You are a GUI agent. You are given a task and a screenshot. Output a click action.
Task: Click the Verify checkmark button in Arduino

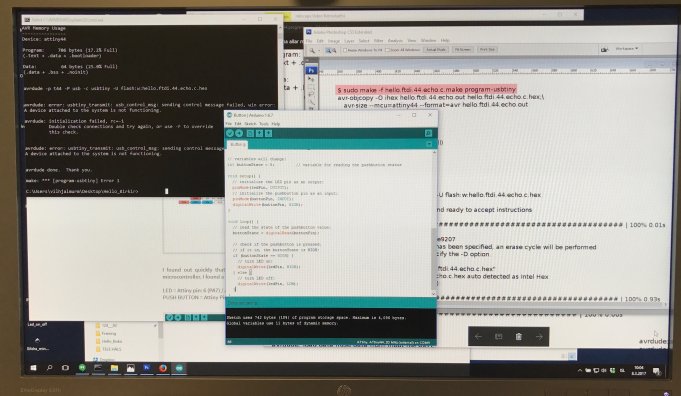230,133
